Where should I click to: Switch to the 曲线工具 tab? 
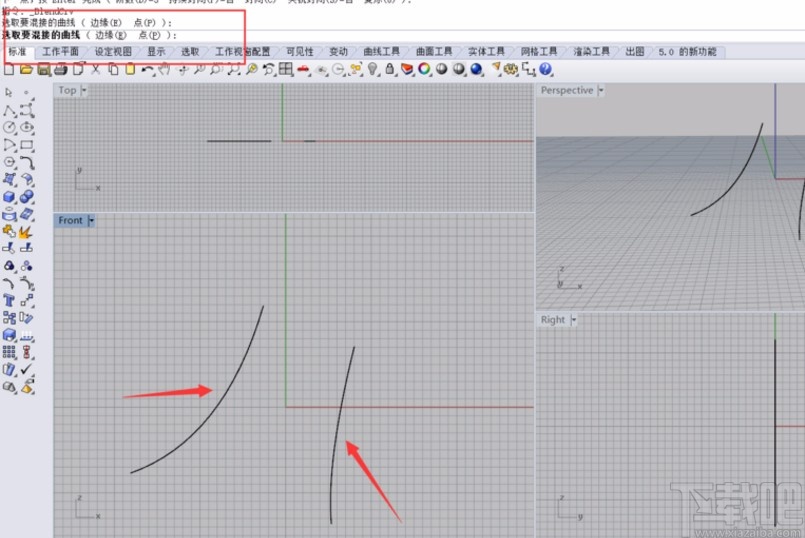pos(381,52)
